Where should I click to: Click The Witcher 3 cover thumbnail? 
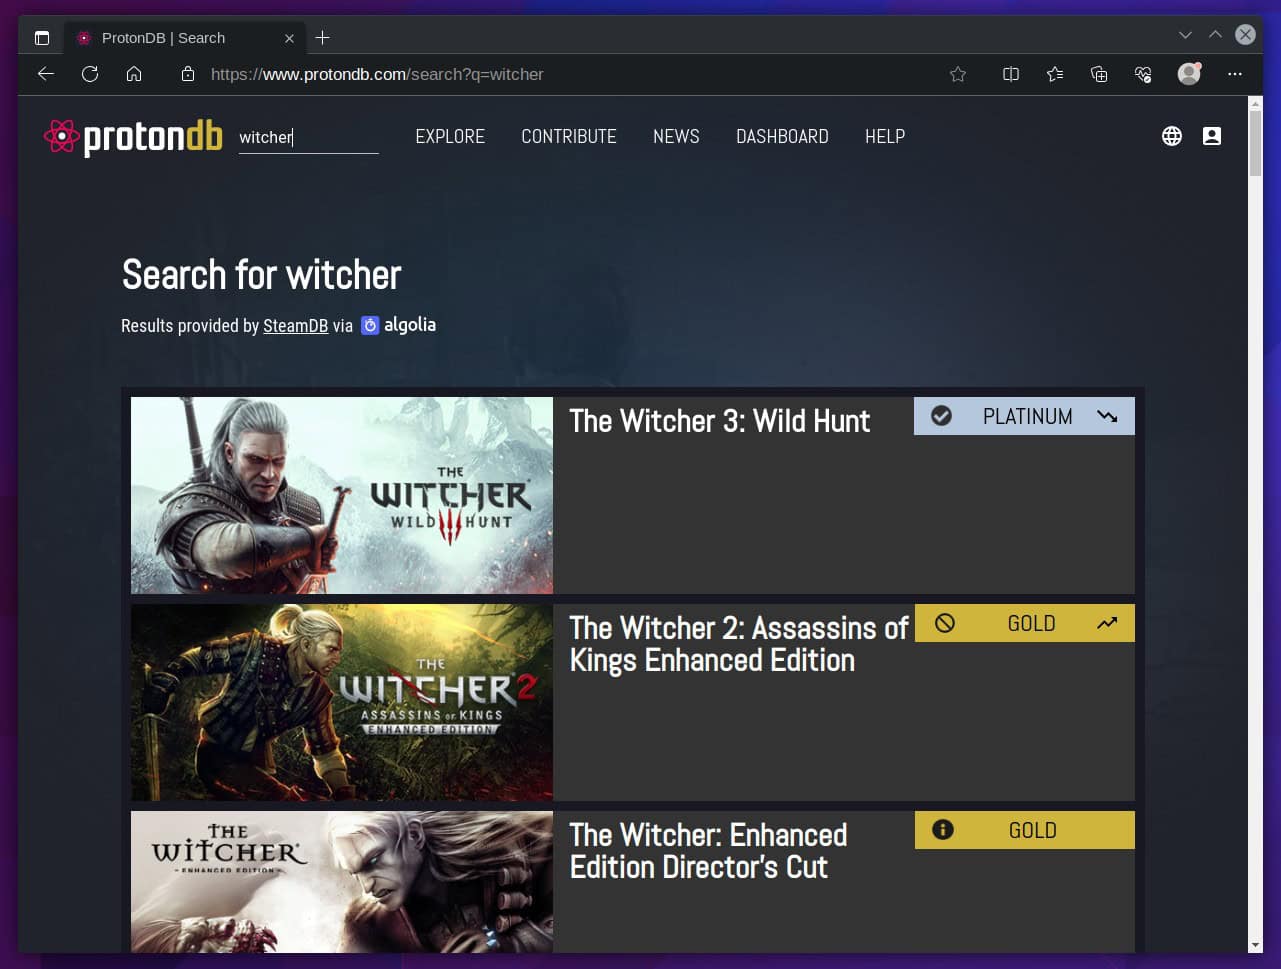(x=341, y=495)
